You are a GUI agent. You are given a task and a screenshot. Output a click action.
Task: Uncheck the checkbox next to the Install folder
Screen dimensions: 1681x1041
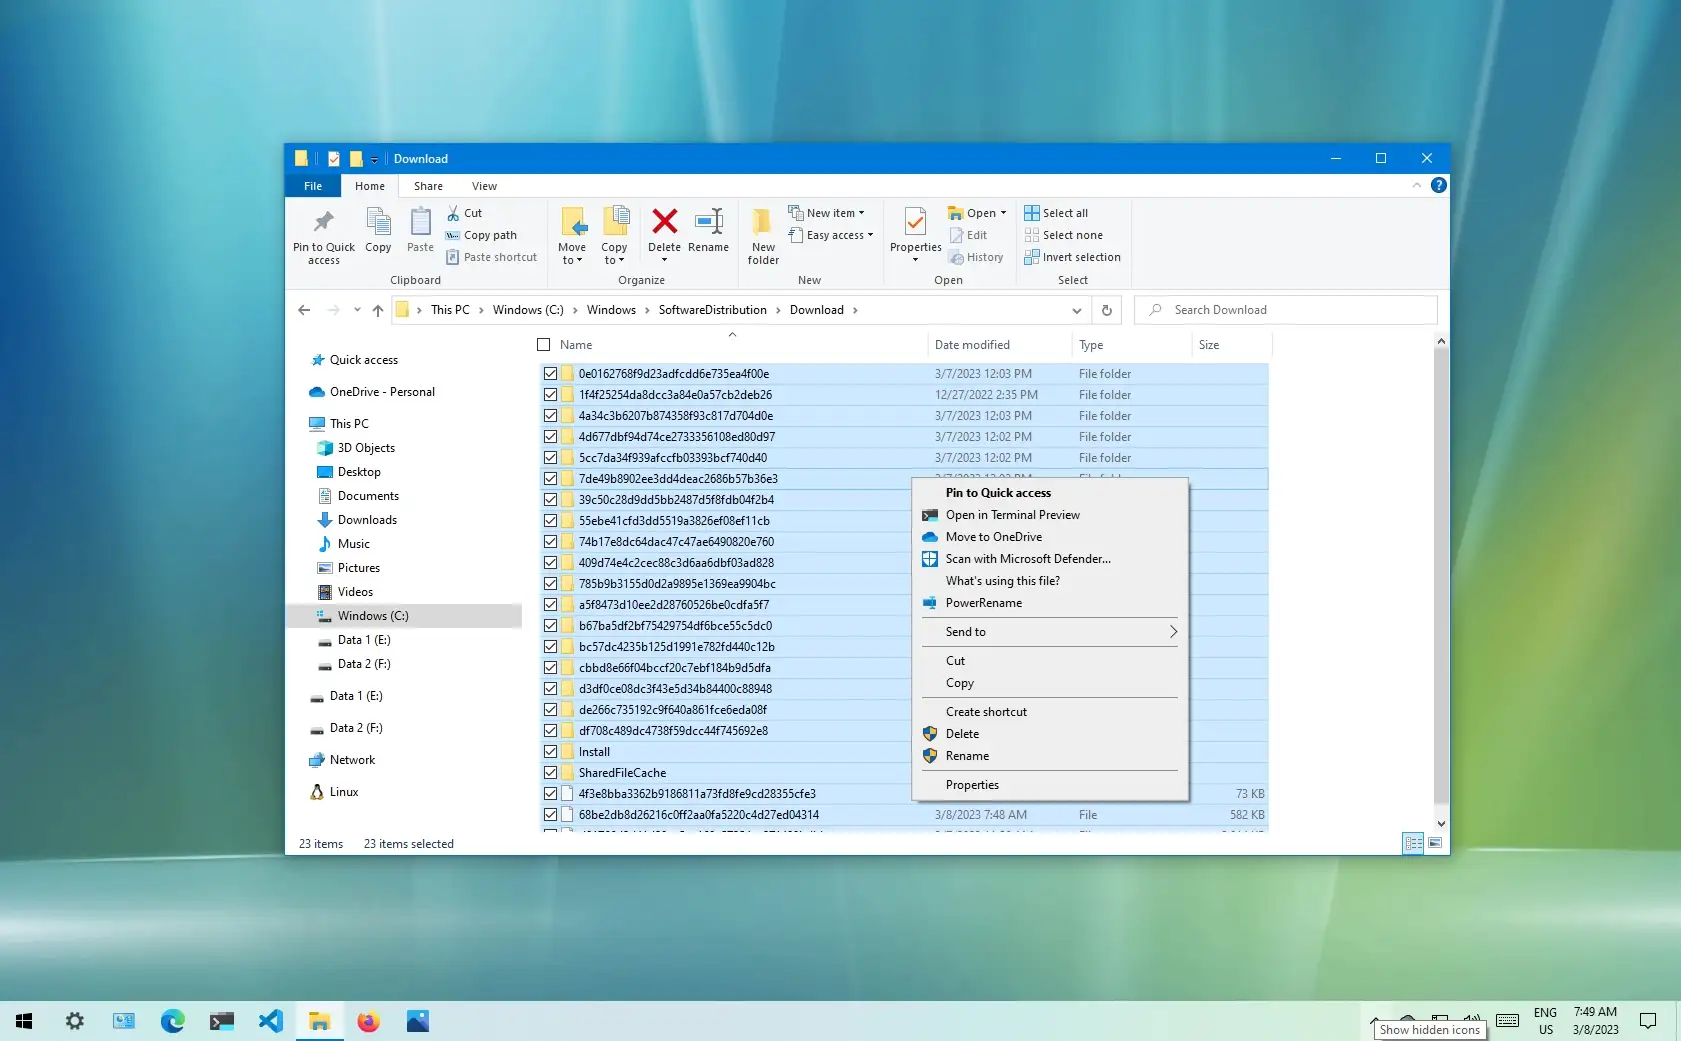pyautogui.click(x=551, y=751)
